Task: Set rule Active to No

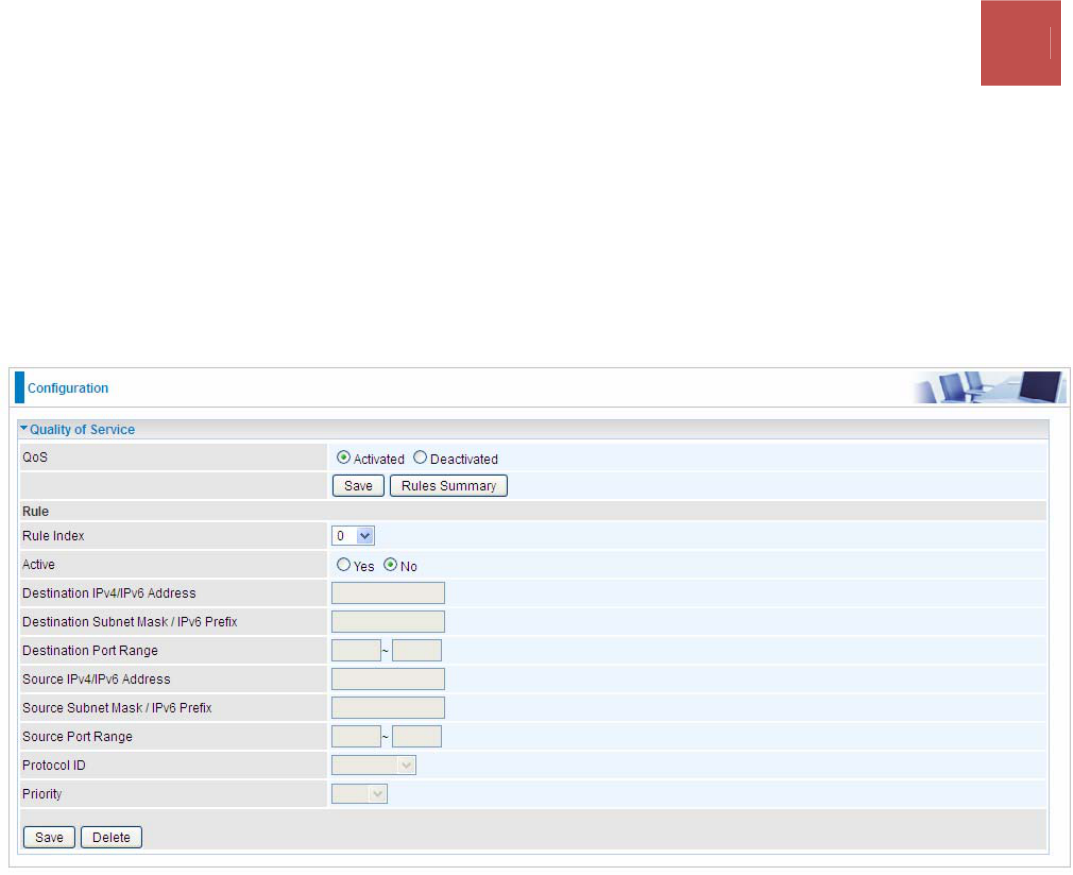Action: (x=390, y=565)
